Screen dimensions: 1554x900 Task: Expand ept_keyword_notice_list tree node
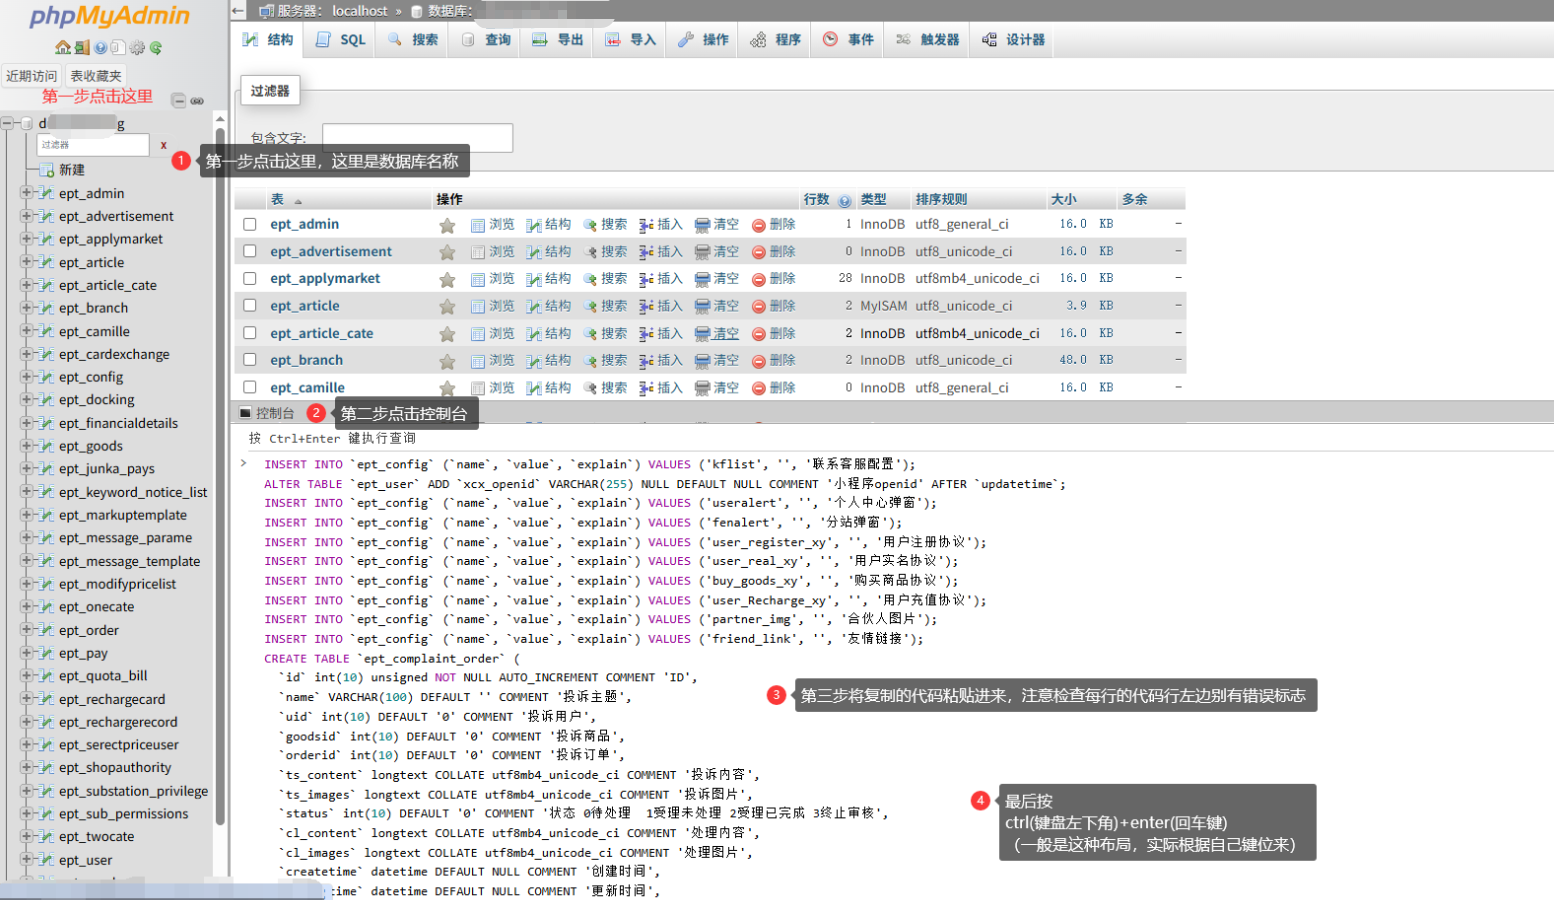[26, 492]
